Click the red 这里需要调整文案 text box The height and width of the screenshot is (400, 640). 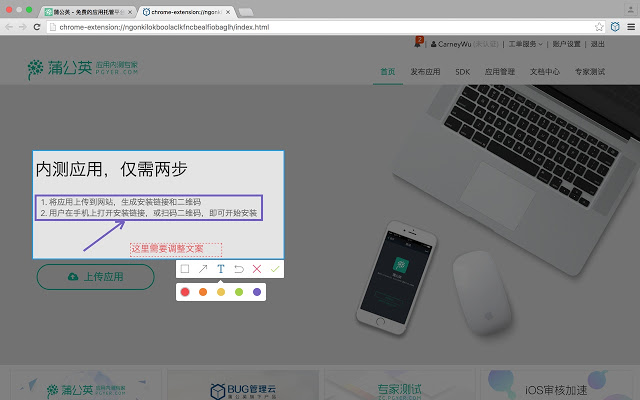[x=176, y=249]
